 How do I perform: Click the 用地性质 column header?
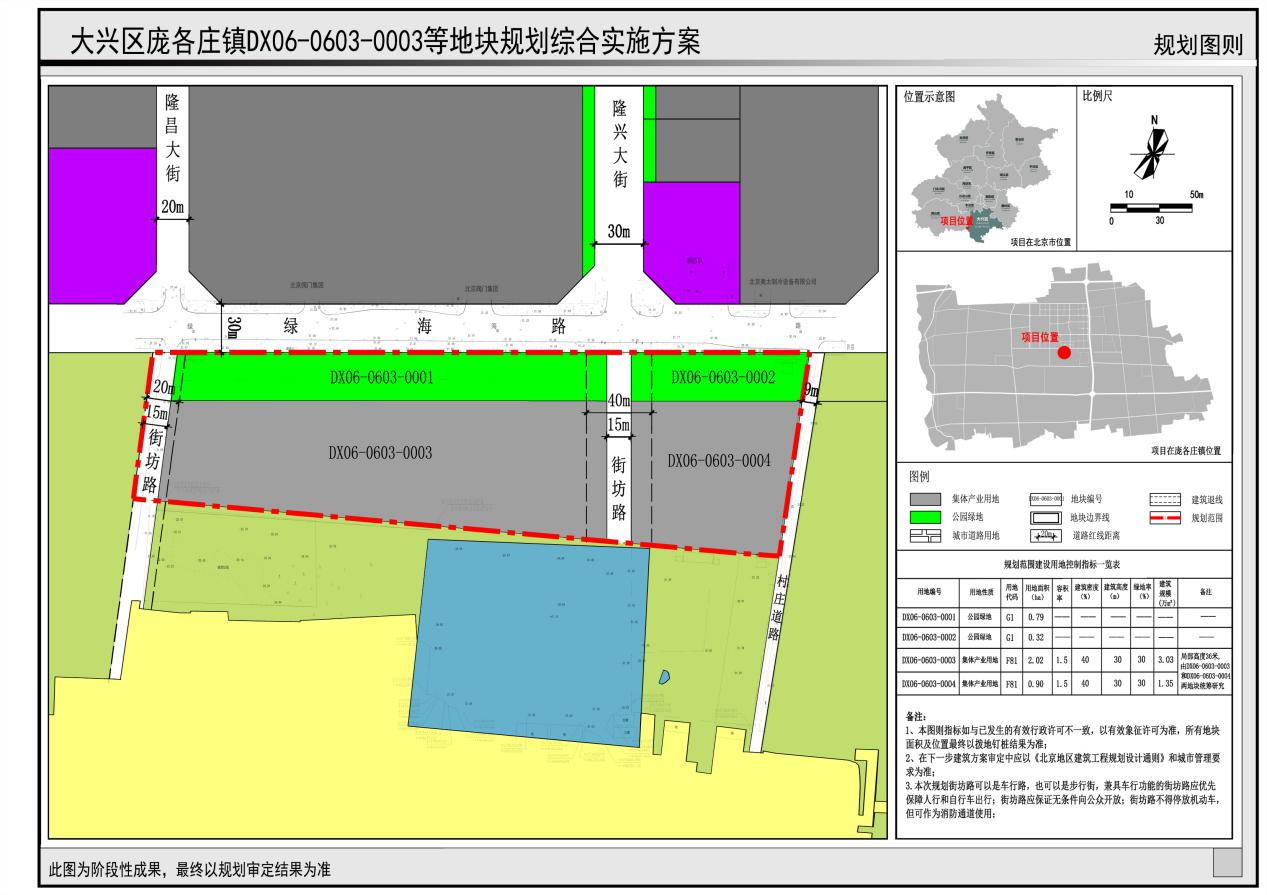pos(981,592)
